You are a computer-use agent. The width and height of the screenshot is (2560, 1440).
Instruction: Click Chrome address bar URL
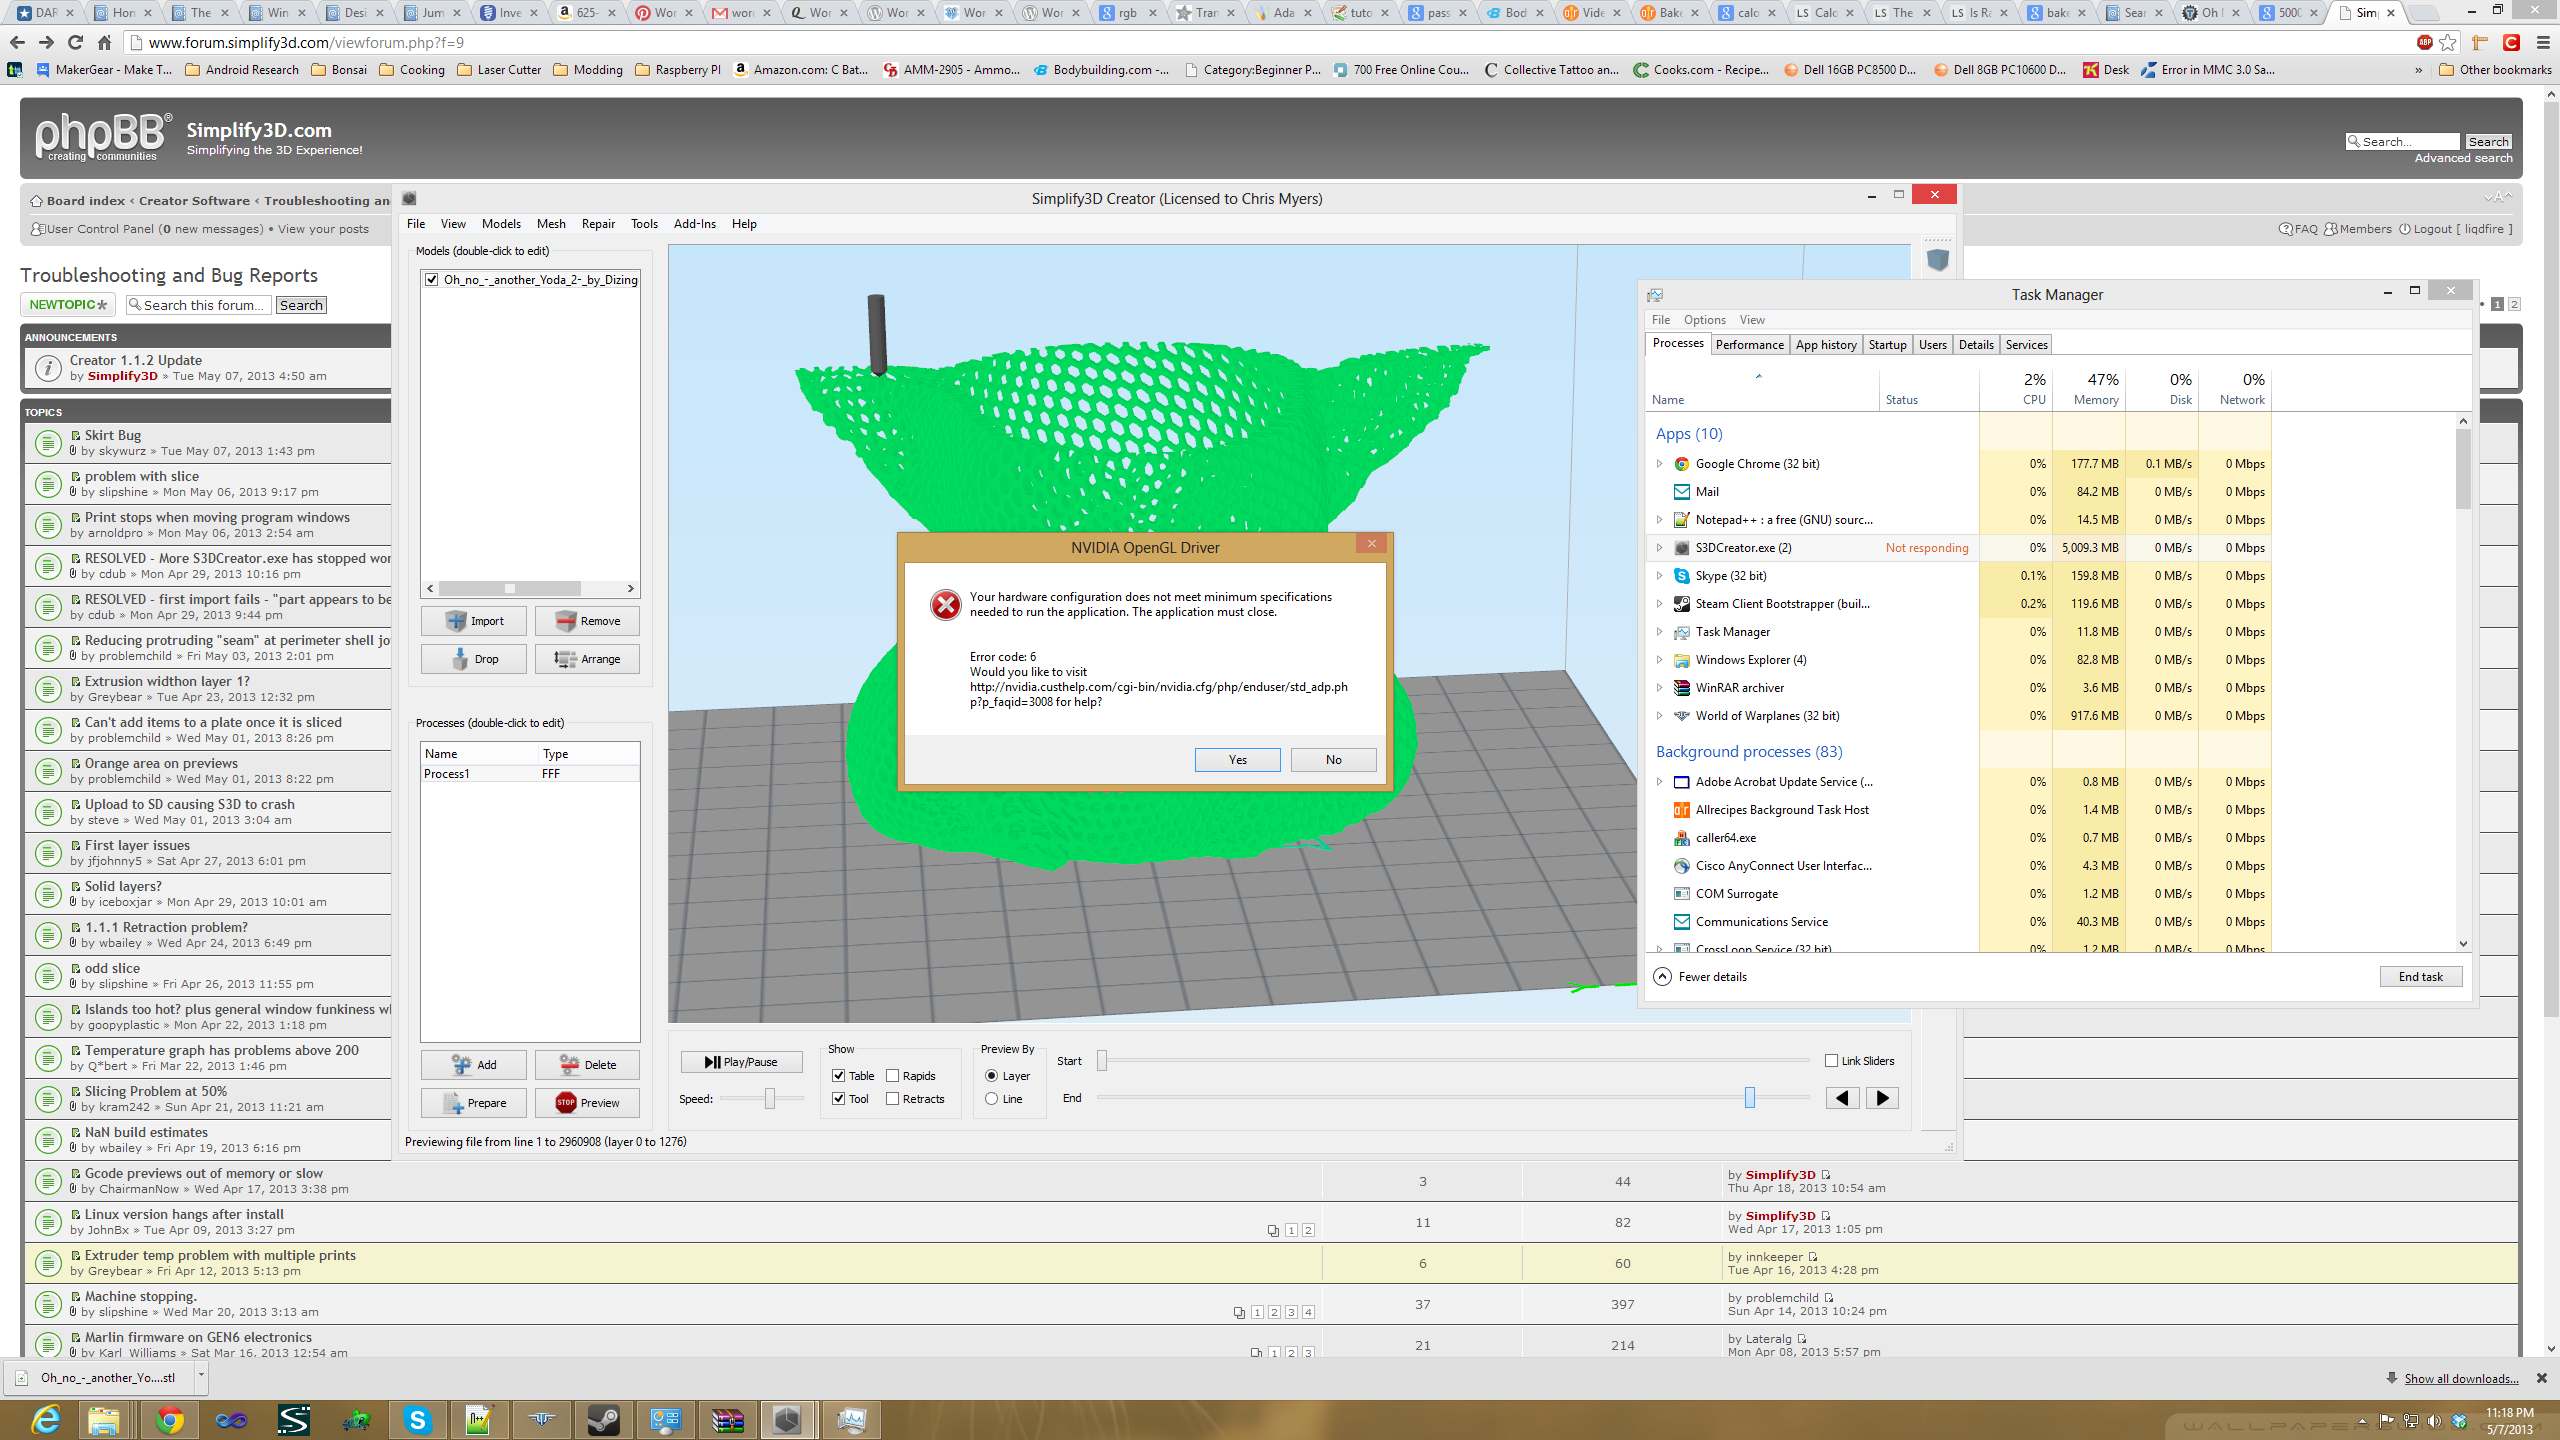(x=306, y=43)
